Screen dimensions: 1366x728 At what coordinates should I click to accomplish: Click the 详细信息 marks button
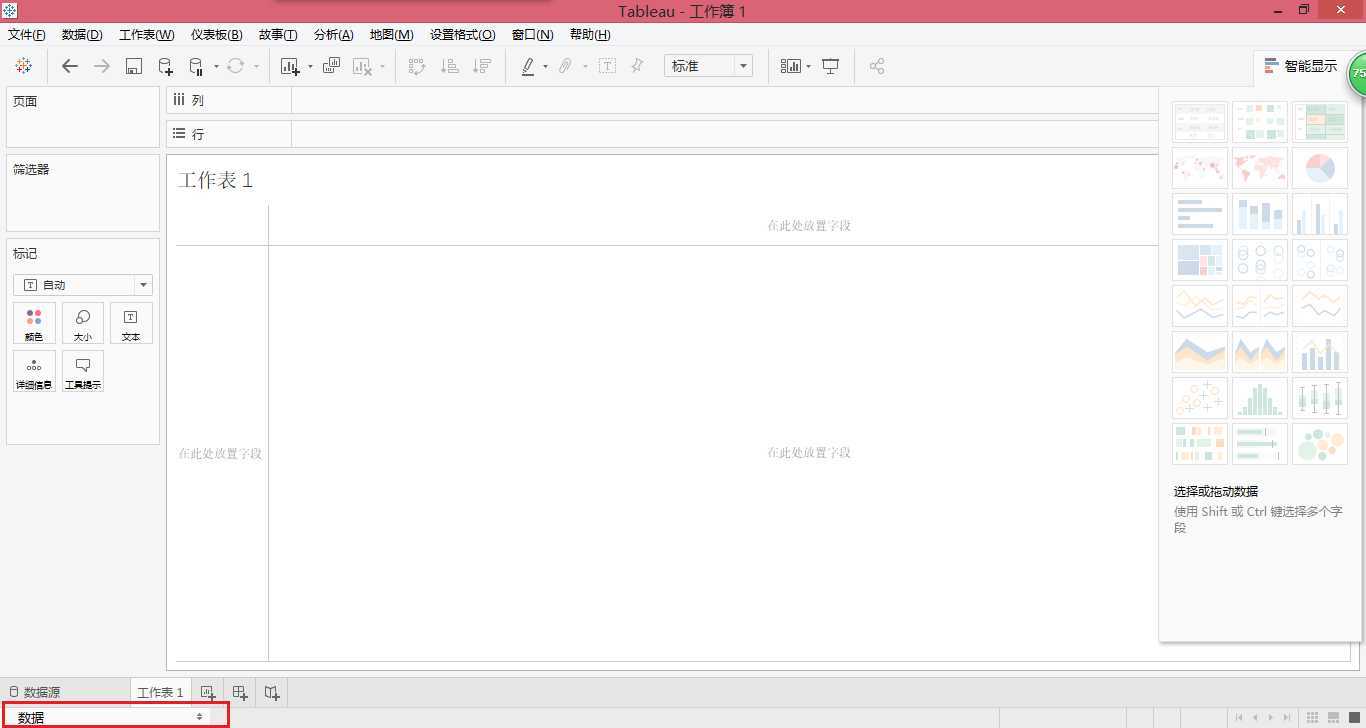34,371
